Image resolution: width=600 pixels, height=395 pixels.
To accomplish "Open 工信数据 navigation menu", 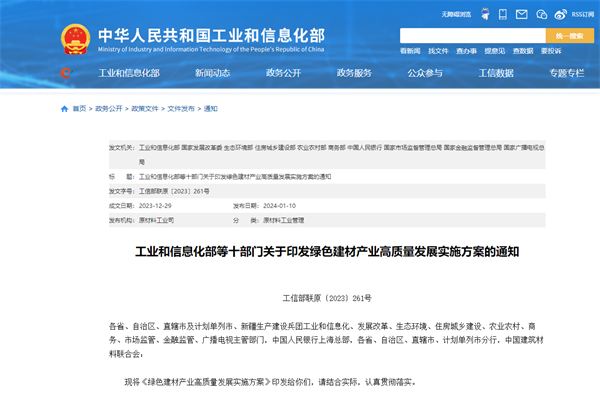I will click(496, 73).
